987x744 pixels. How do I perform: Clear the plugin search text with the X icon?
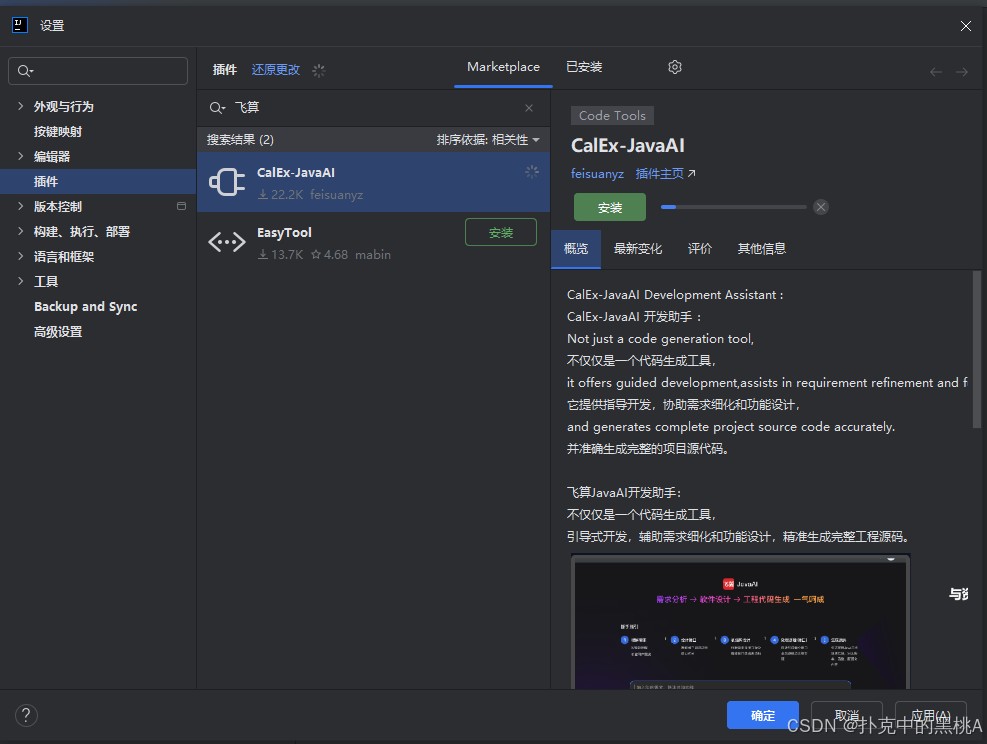(x=529, y=108)
